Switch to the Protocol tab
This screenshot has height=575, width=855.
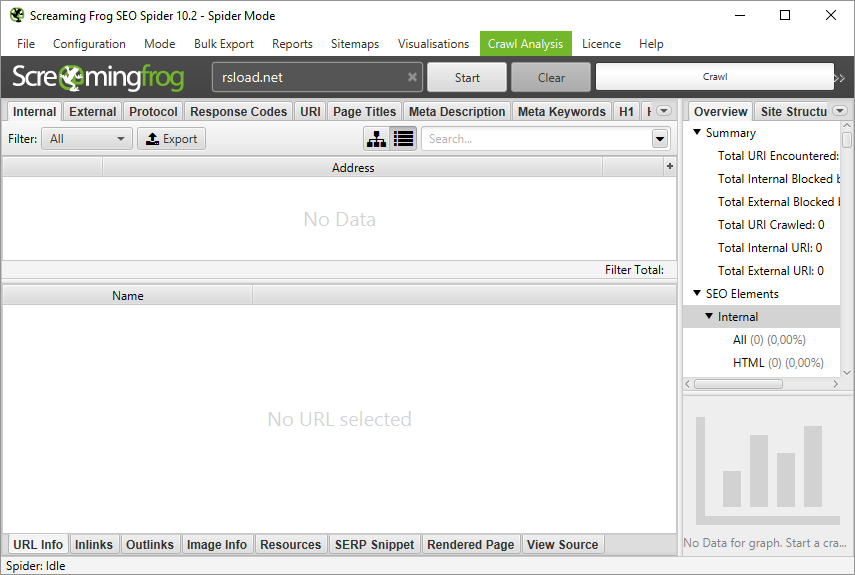tap(153, 112)
